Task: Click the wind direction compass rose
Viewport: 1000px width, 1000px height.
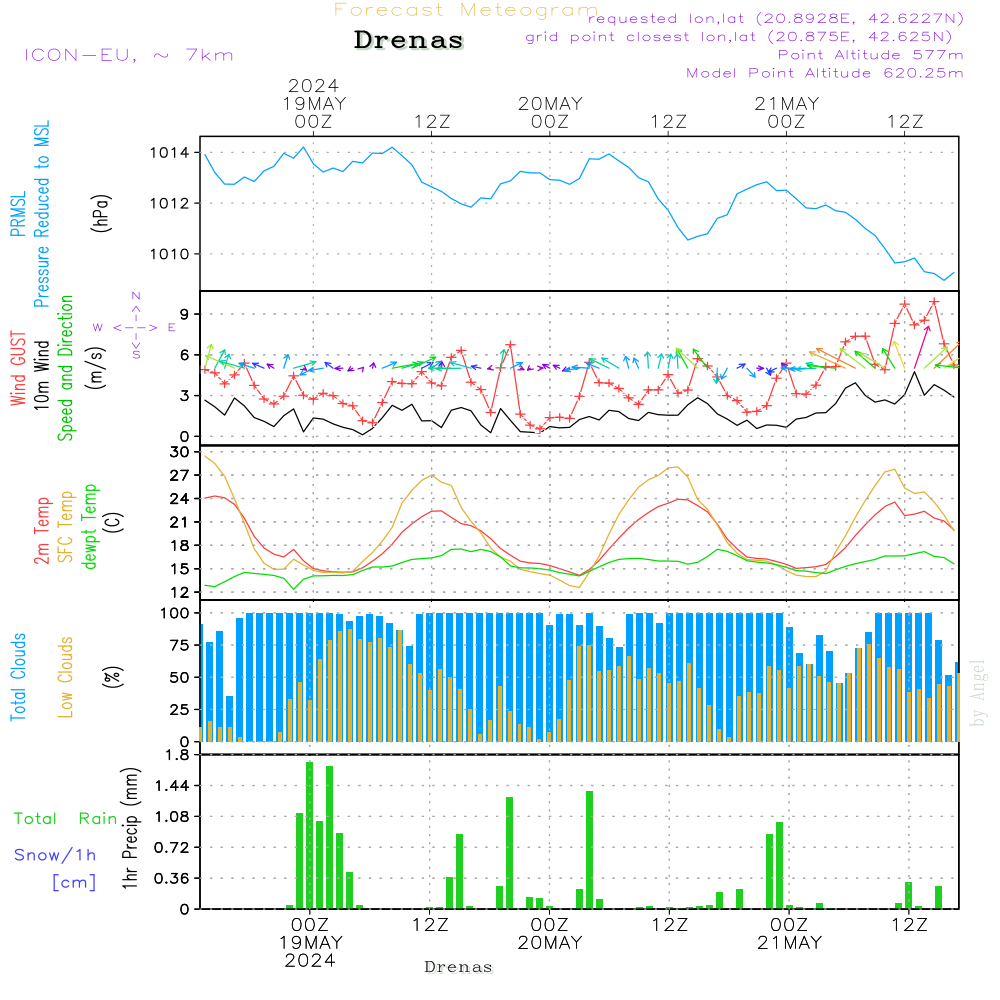Action: click(135, 326)
